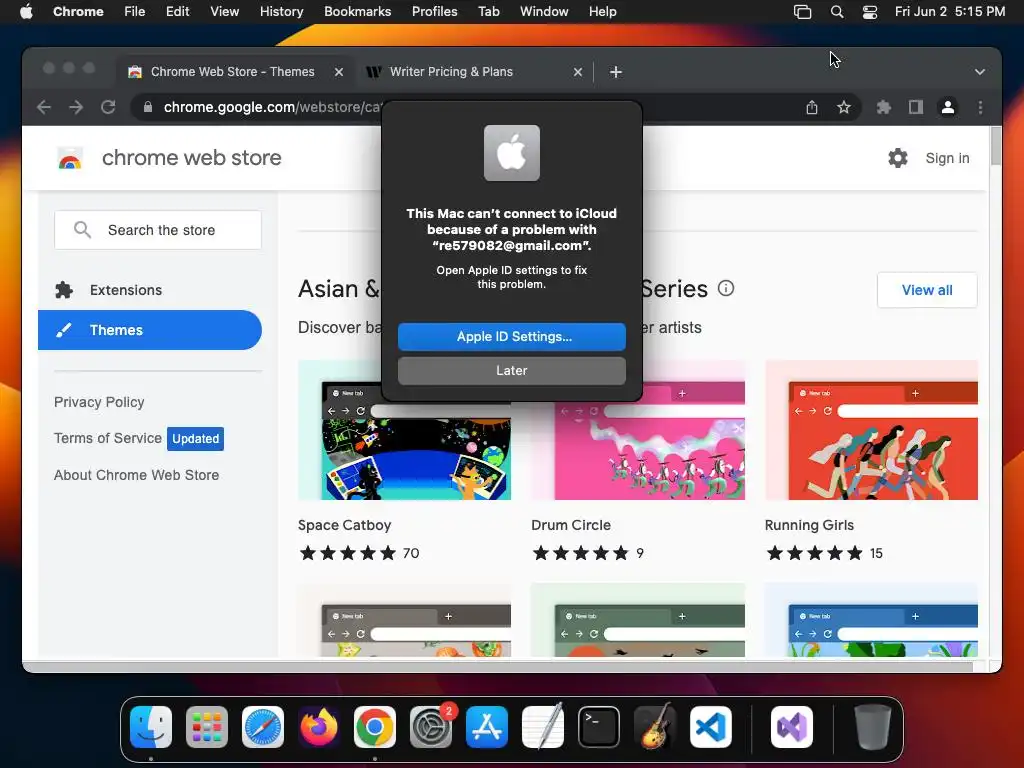Click the View all button
This screenshot has width=1024, height=768.
[x=927, y=290]
